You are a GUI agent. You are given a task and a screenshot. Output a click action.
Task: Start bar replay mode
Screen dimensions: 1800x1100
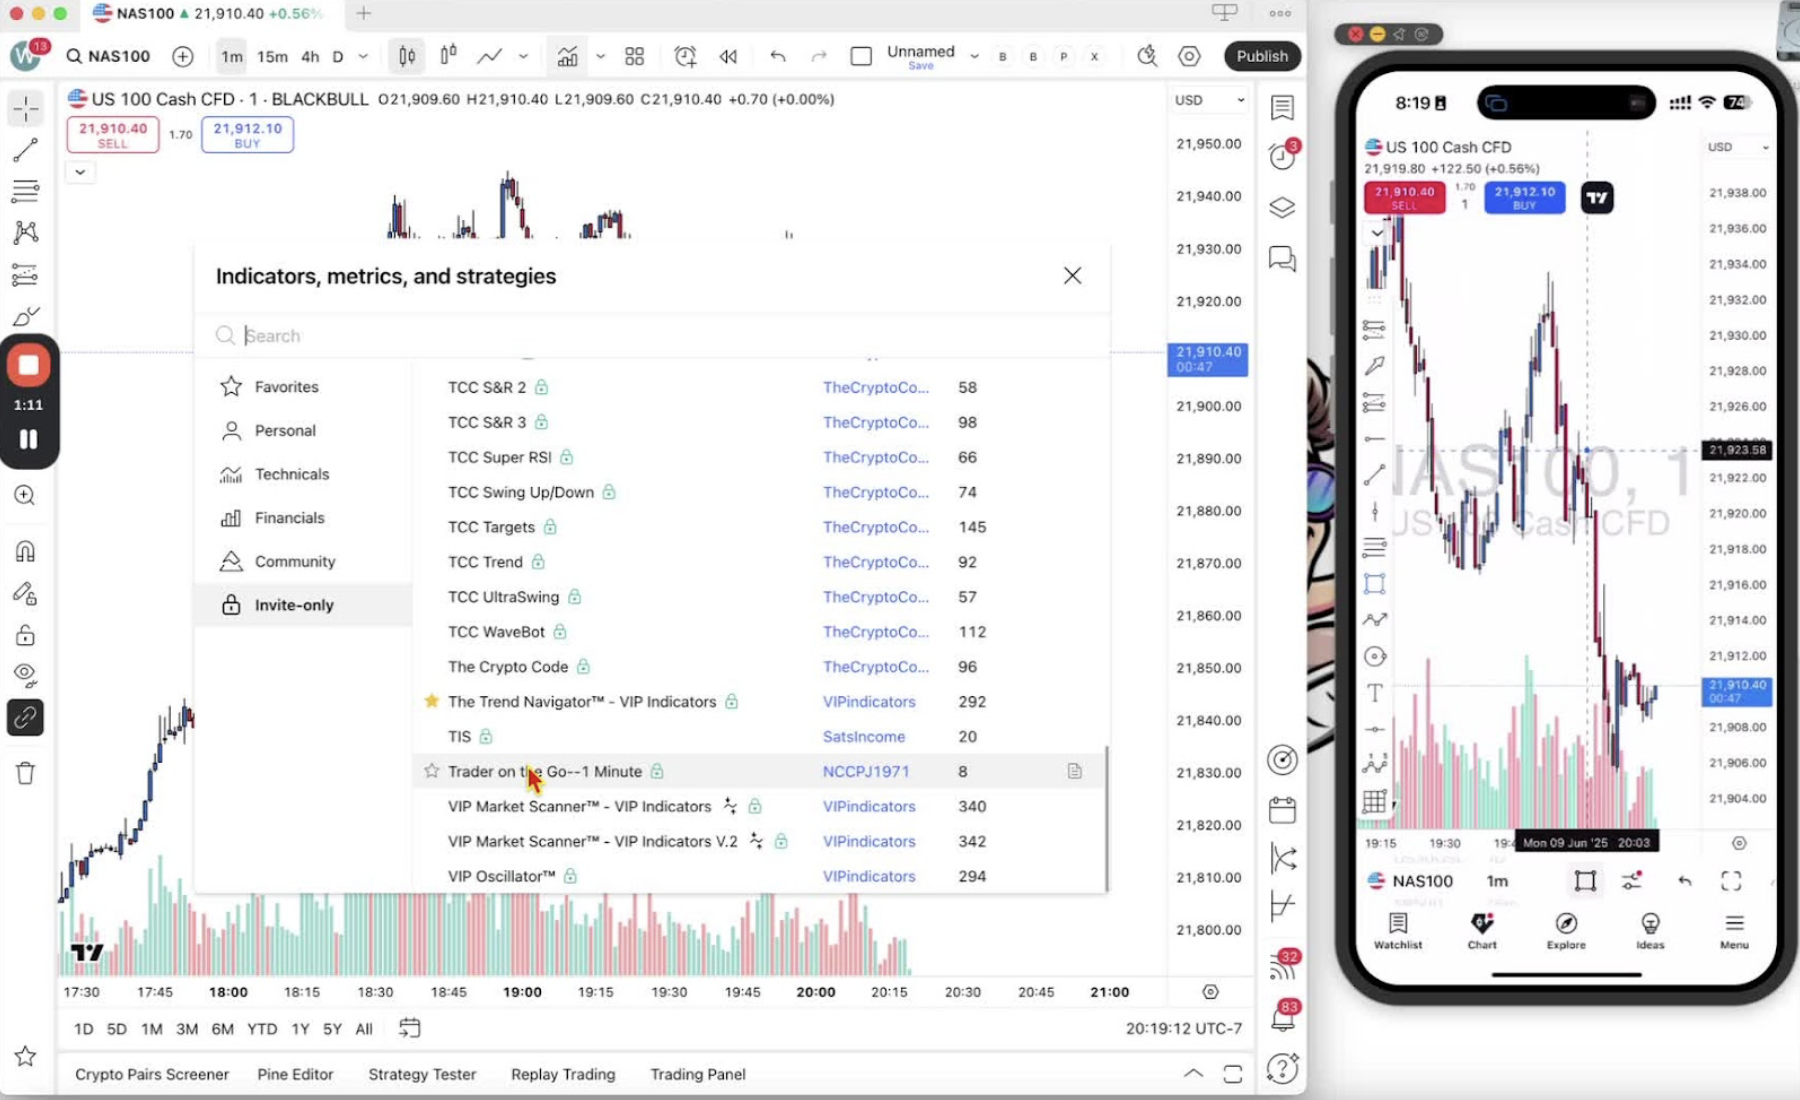click(x=728, y=56)
